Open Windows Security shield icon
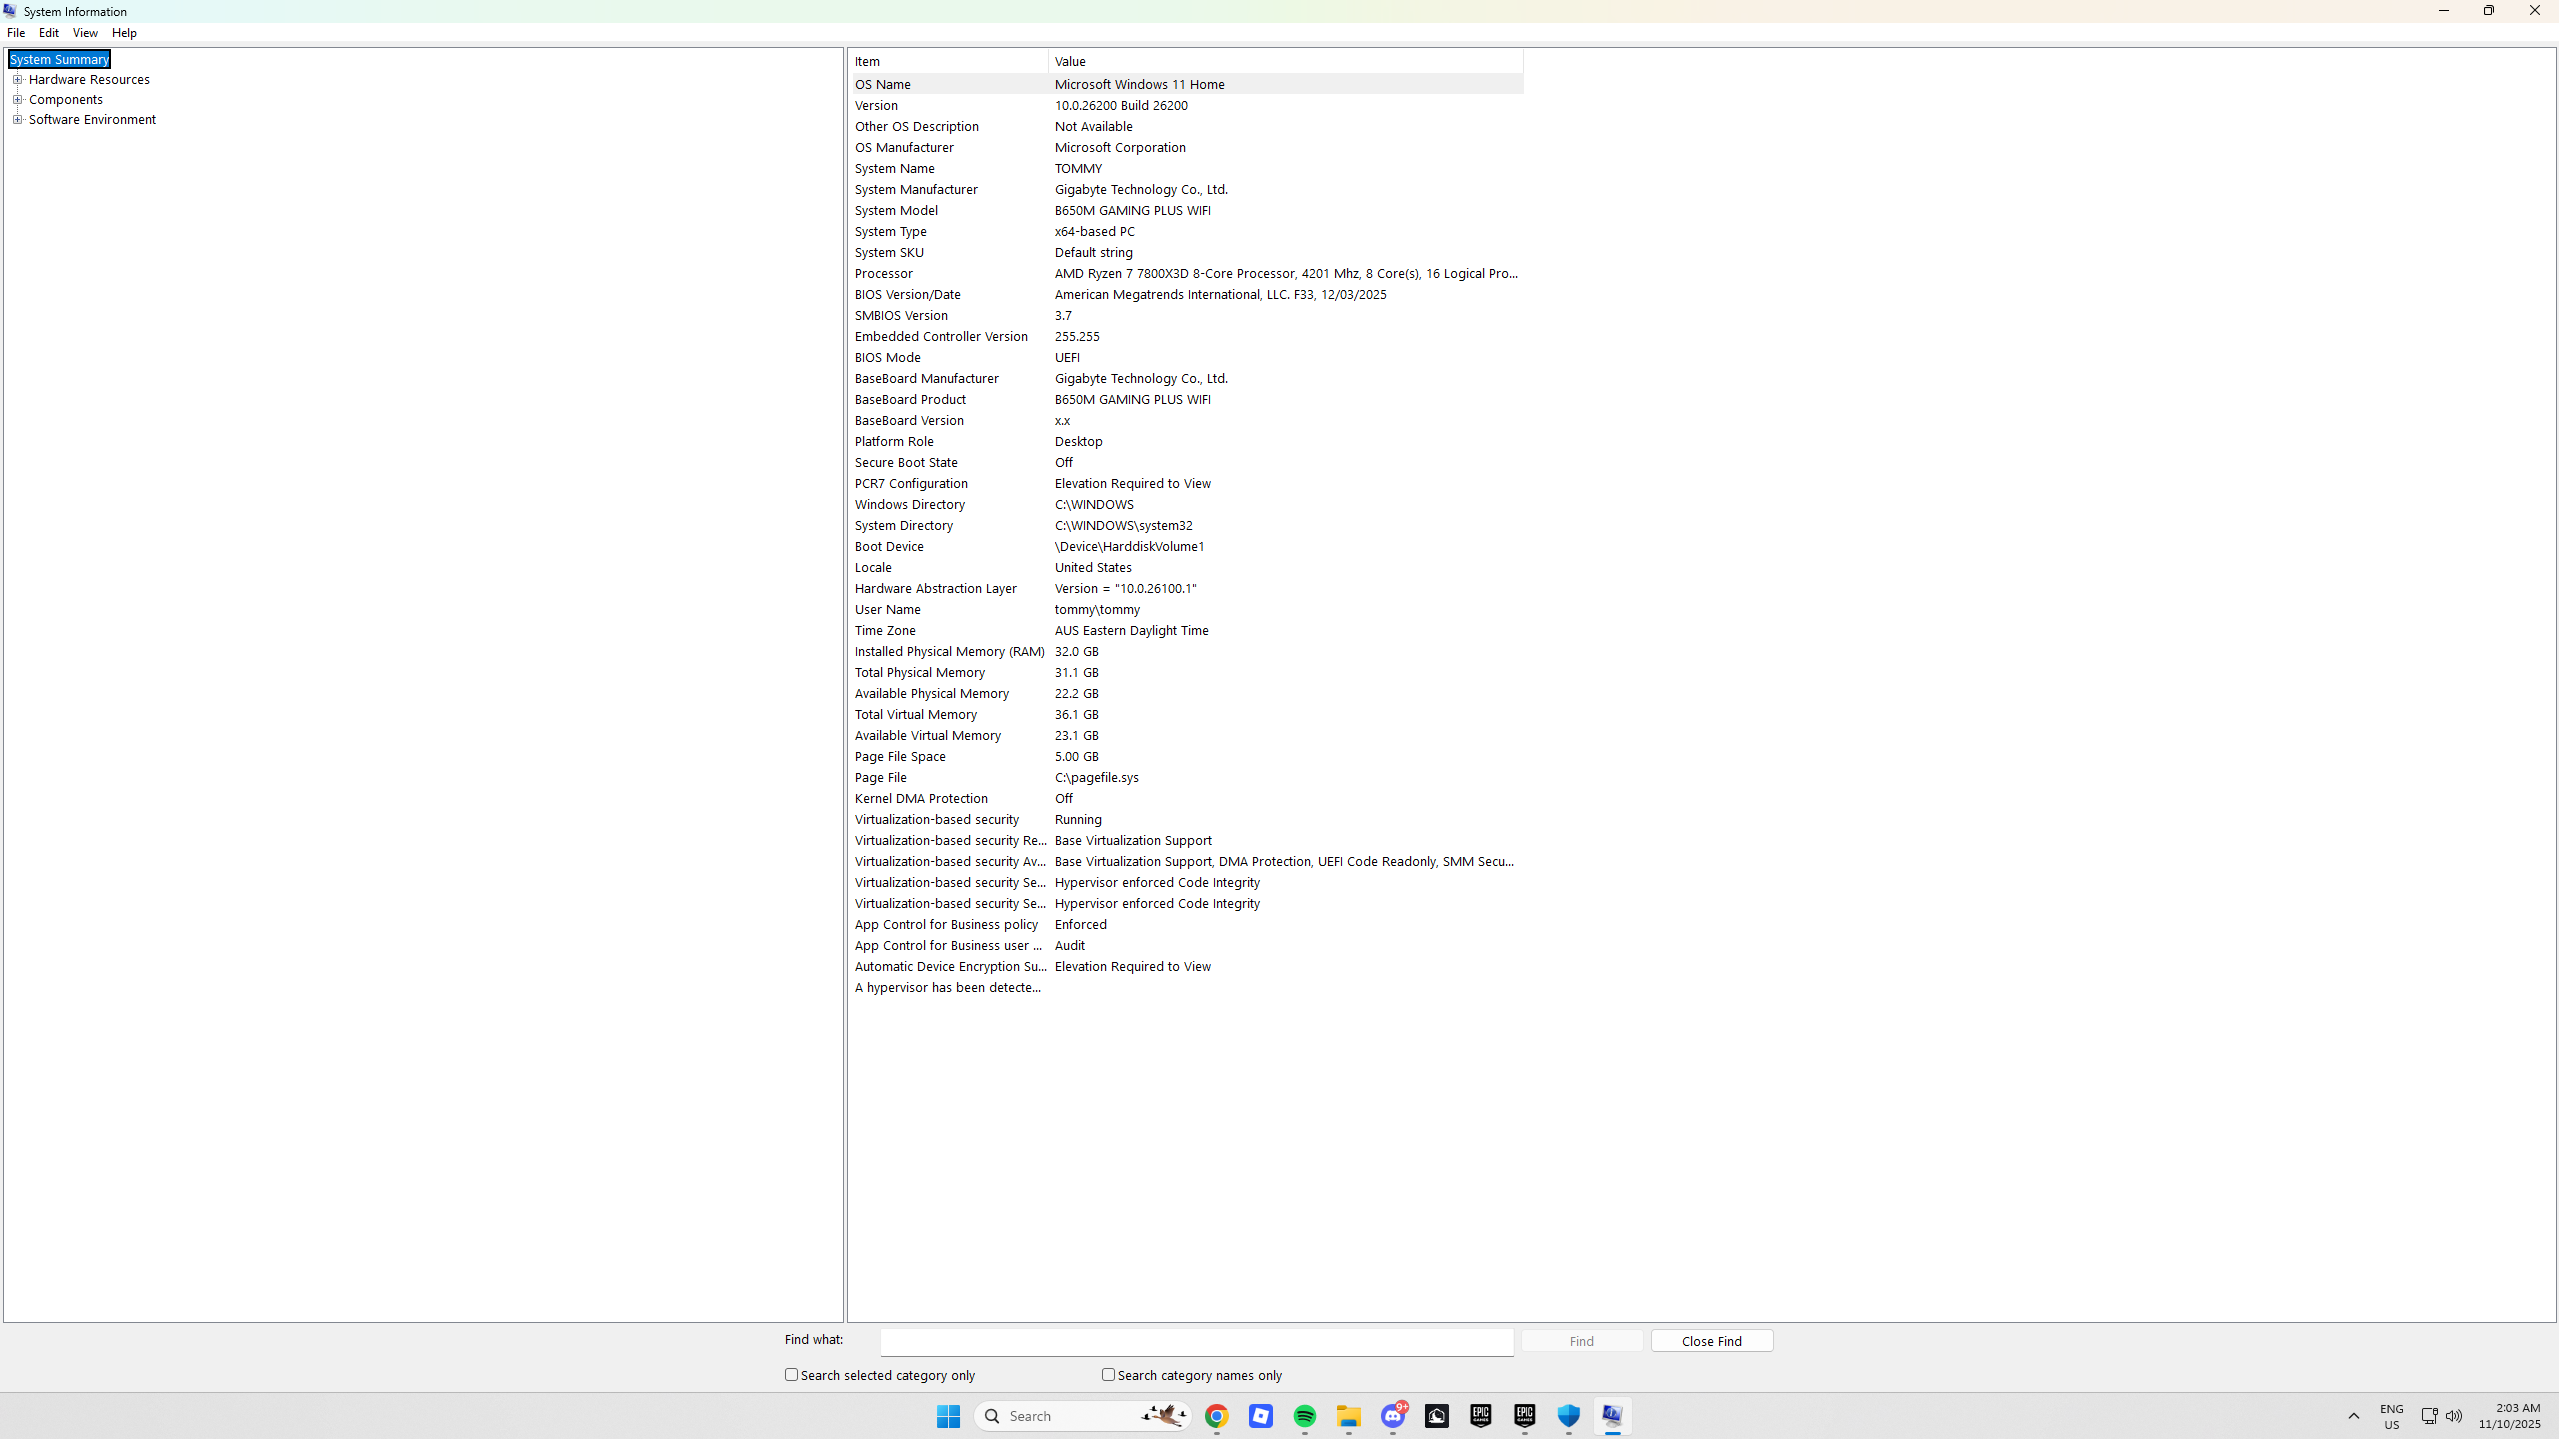The image size is (2559, 1439). point(1568,1416)
